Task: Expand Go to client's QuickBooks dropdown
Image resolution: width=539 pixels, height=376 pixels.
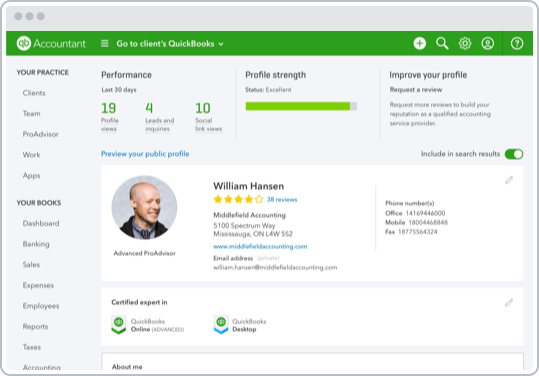Action: click(170, 44)
